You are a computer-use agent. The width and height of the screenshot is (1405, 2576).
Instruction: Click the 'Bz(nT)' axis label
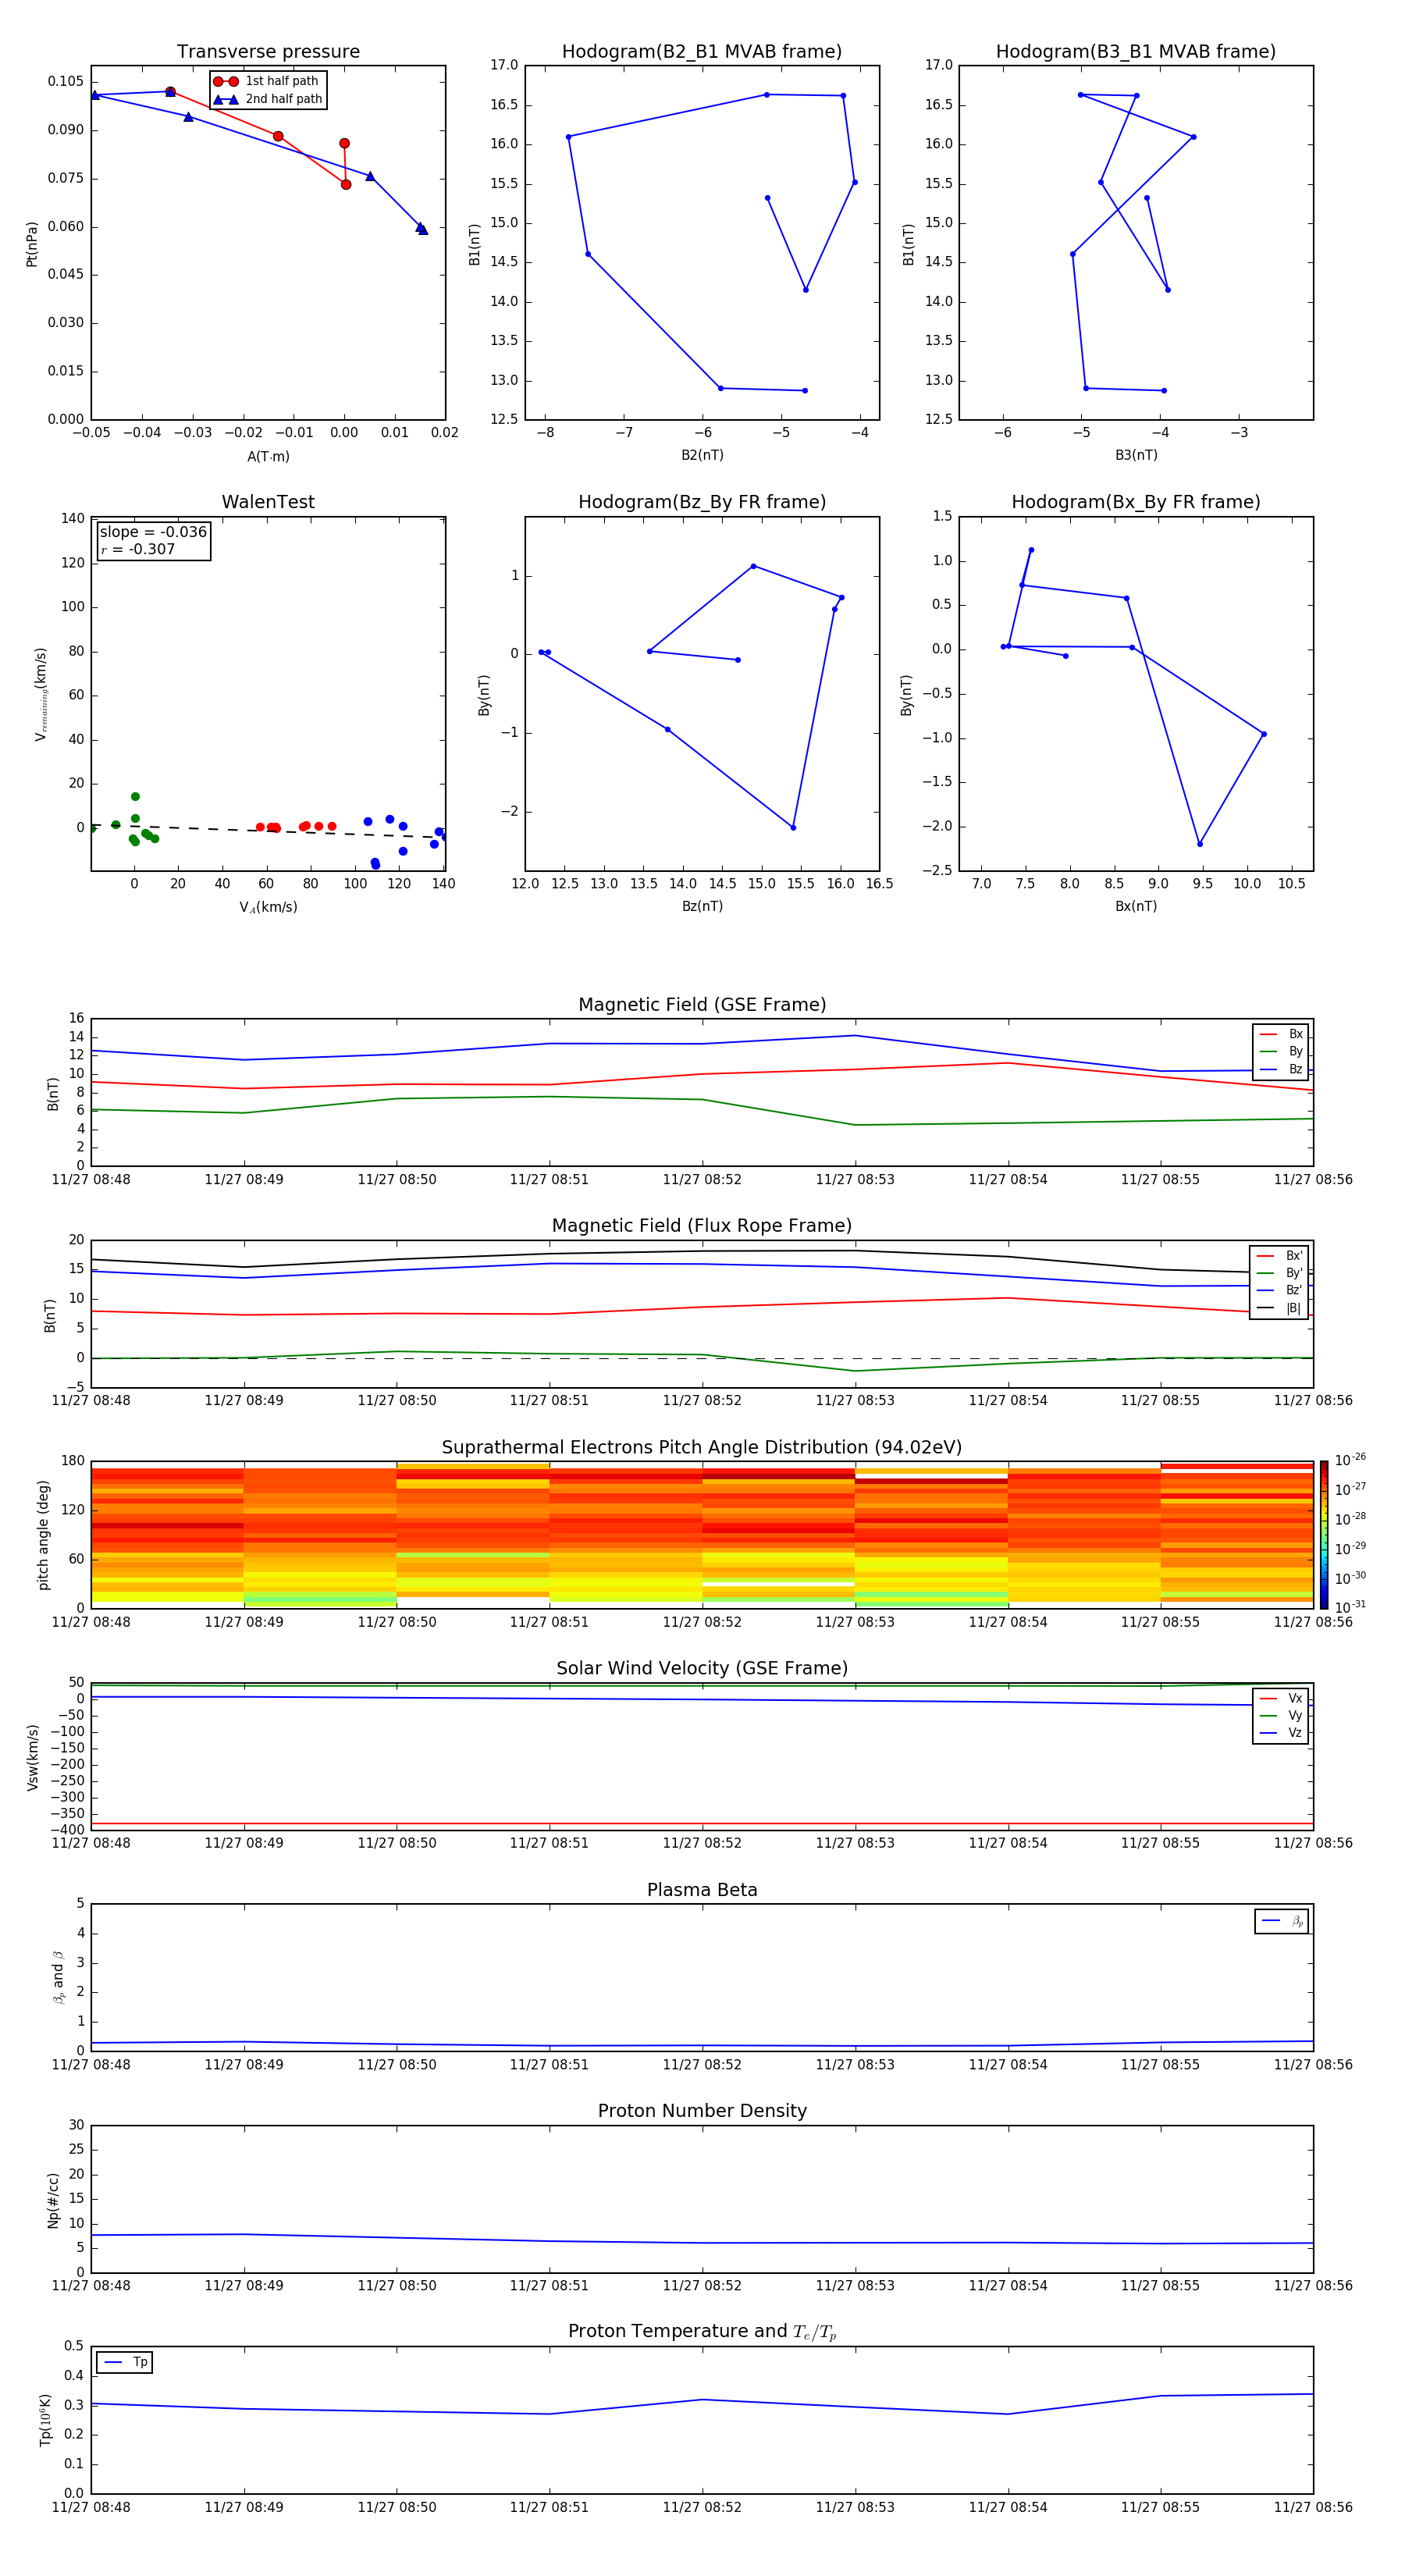pos(702,906)
